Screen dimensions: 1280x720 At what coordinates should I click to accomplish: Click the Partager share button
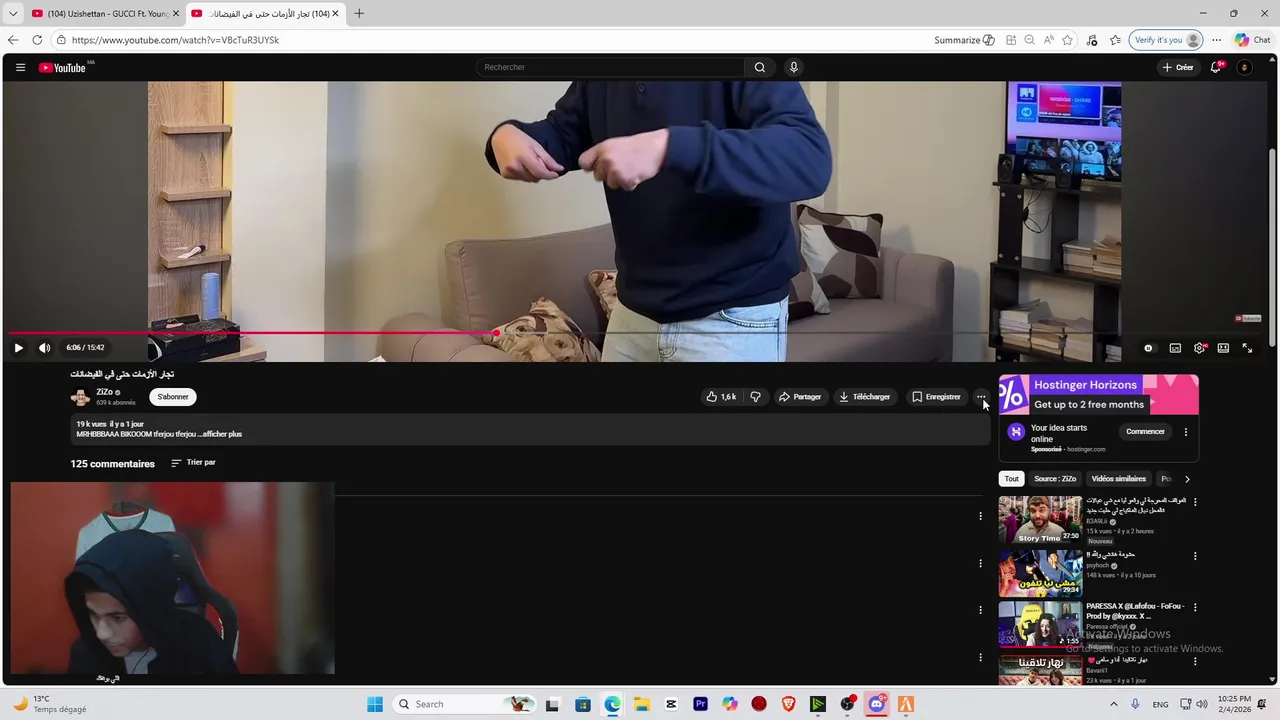pos(800,397)
